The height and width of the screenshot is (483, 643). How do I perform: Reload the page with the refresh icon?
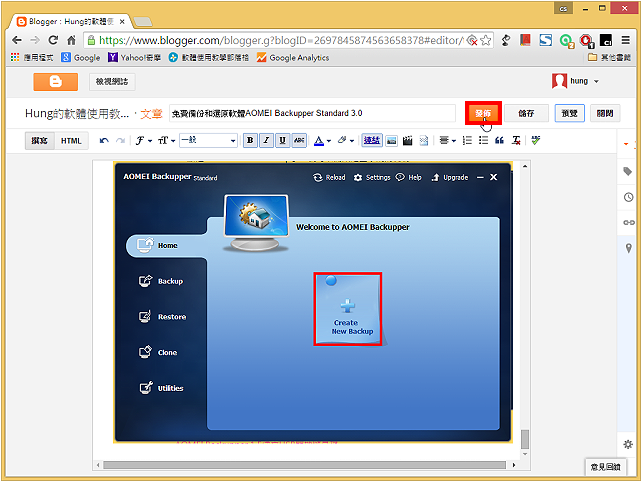click(53, 40)
